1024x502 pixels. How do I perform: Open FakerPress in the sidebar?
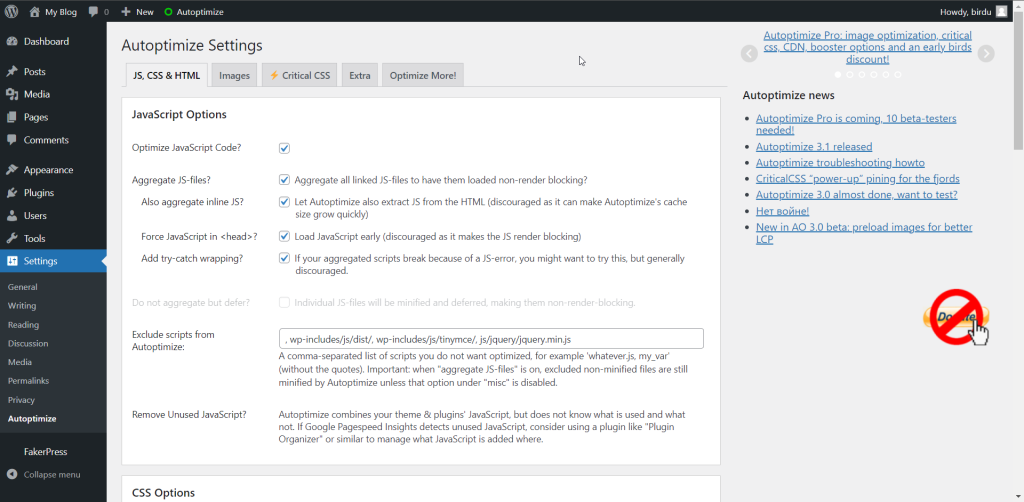pyautogui.click(x=46, y=452)
